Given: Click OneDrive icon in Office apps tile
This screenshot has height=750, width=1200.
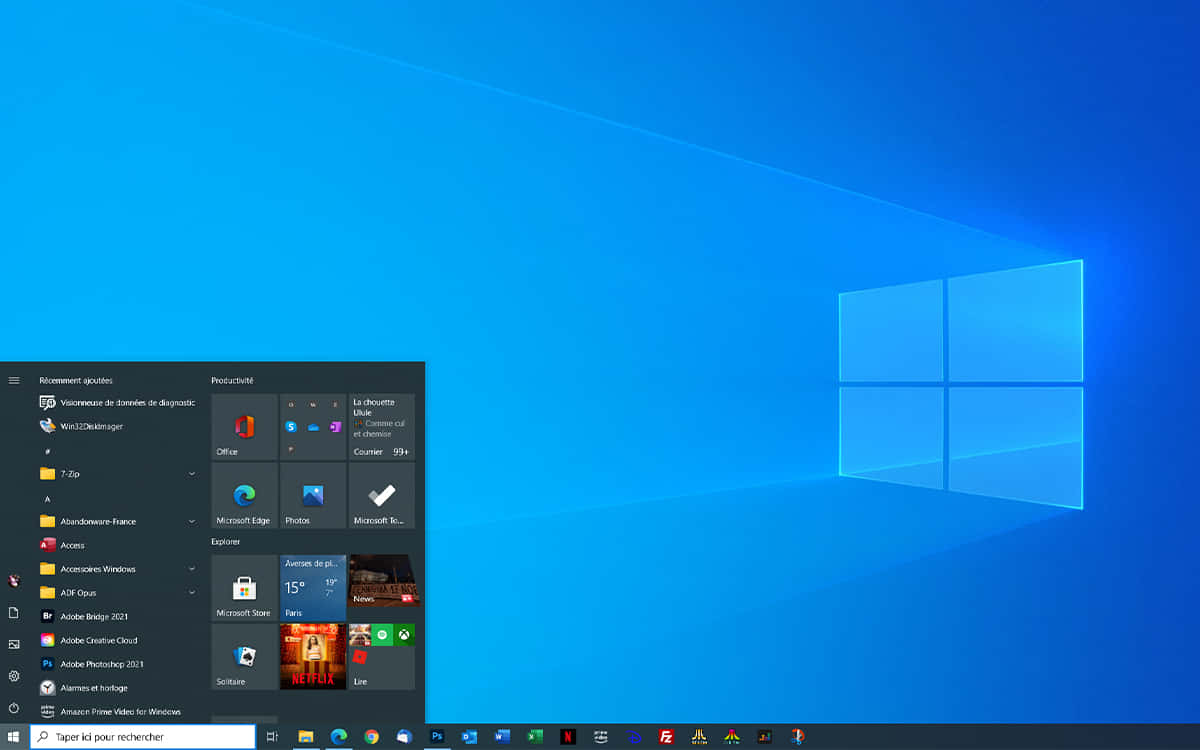Looking at the screenshot, I should [x=313, y=426].
